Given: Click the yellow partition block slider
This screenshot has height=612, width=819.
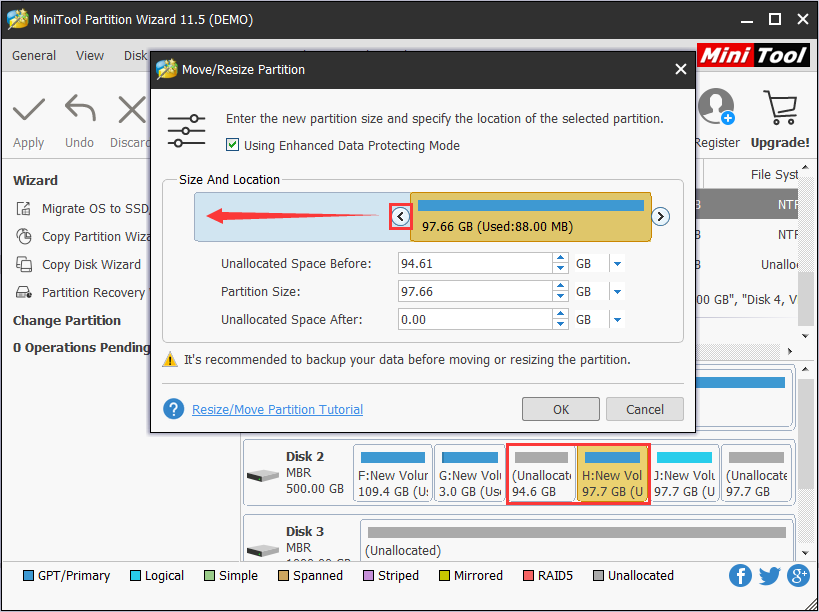Looking at the screenshot, I should click(x=531, y=217).
